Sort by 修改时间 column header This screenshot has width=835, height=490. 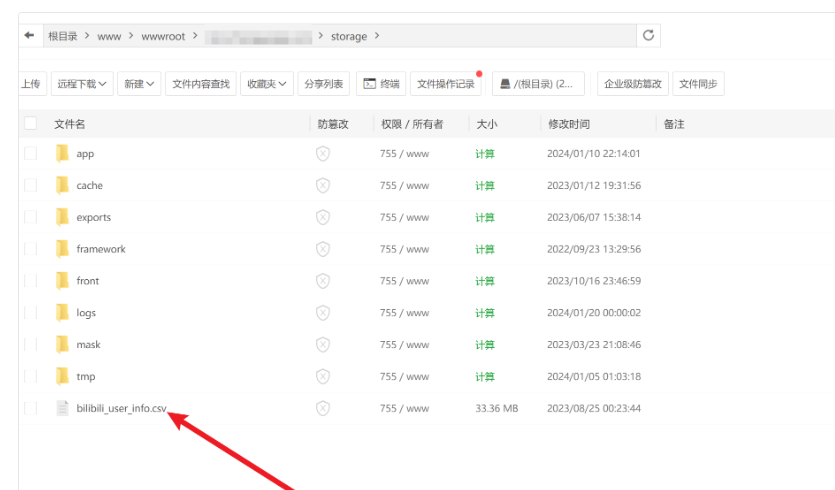coord(569,124)
